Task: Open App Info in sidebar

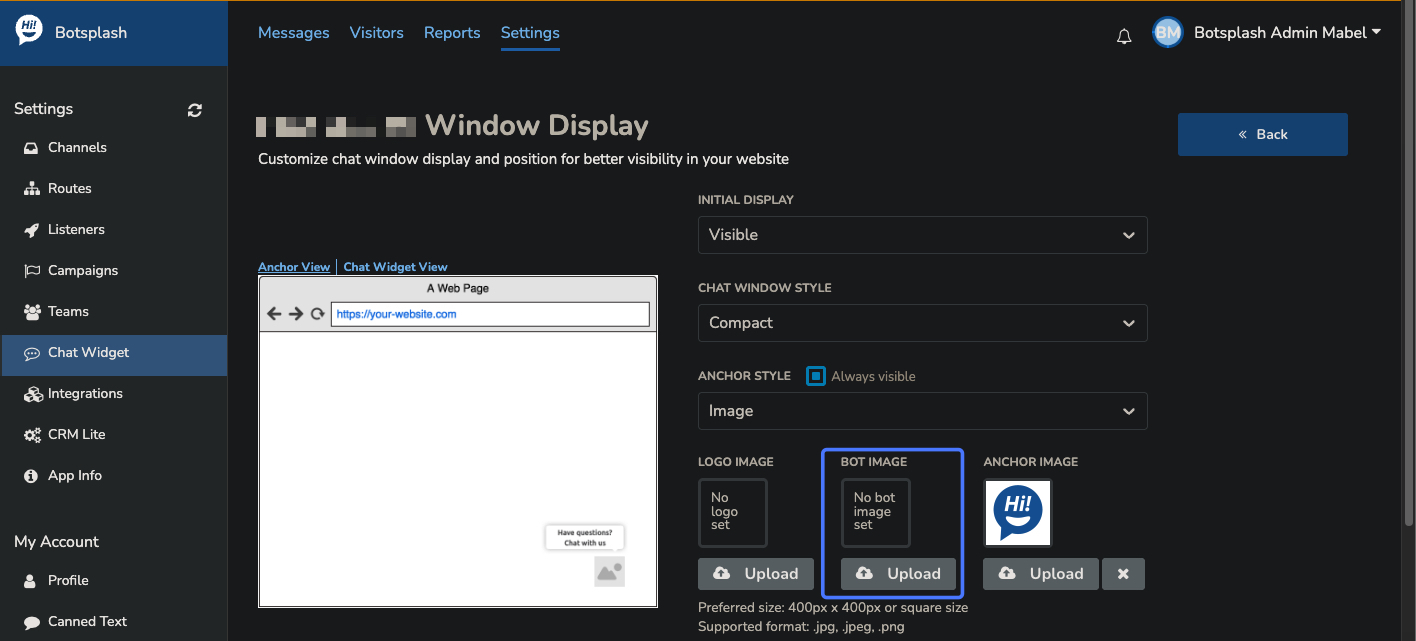Action: [x=114, y=476]
